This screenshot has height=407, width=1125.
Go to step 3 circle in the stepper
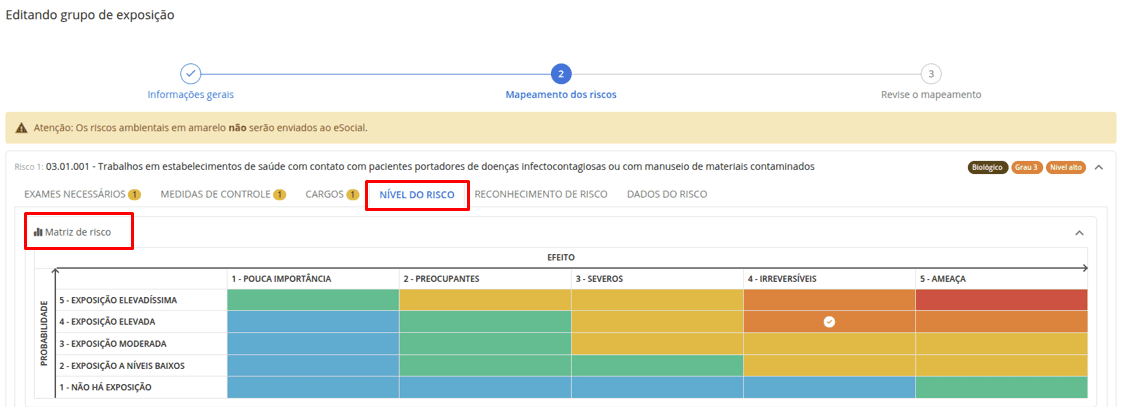click(x=931, y=74)
